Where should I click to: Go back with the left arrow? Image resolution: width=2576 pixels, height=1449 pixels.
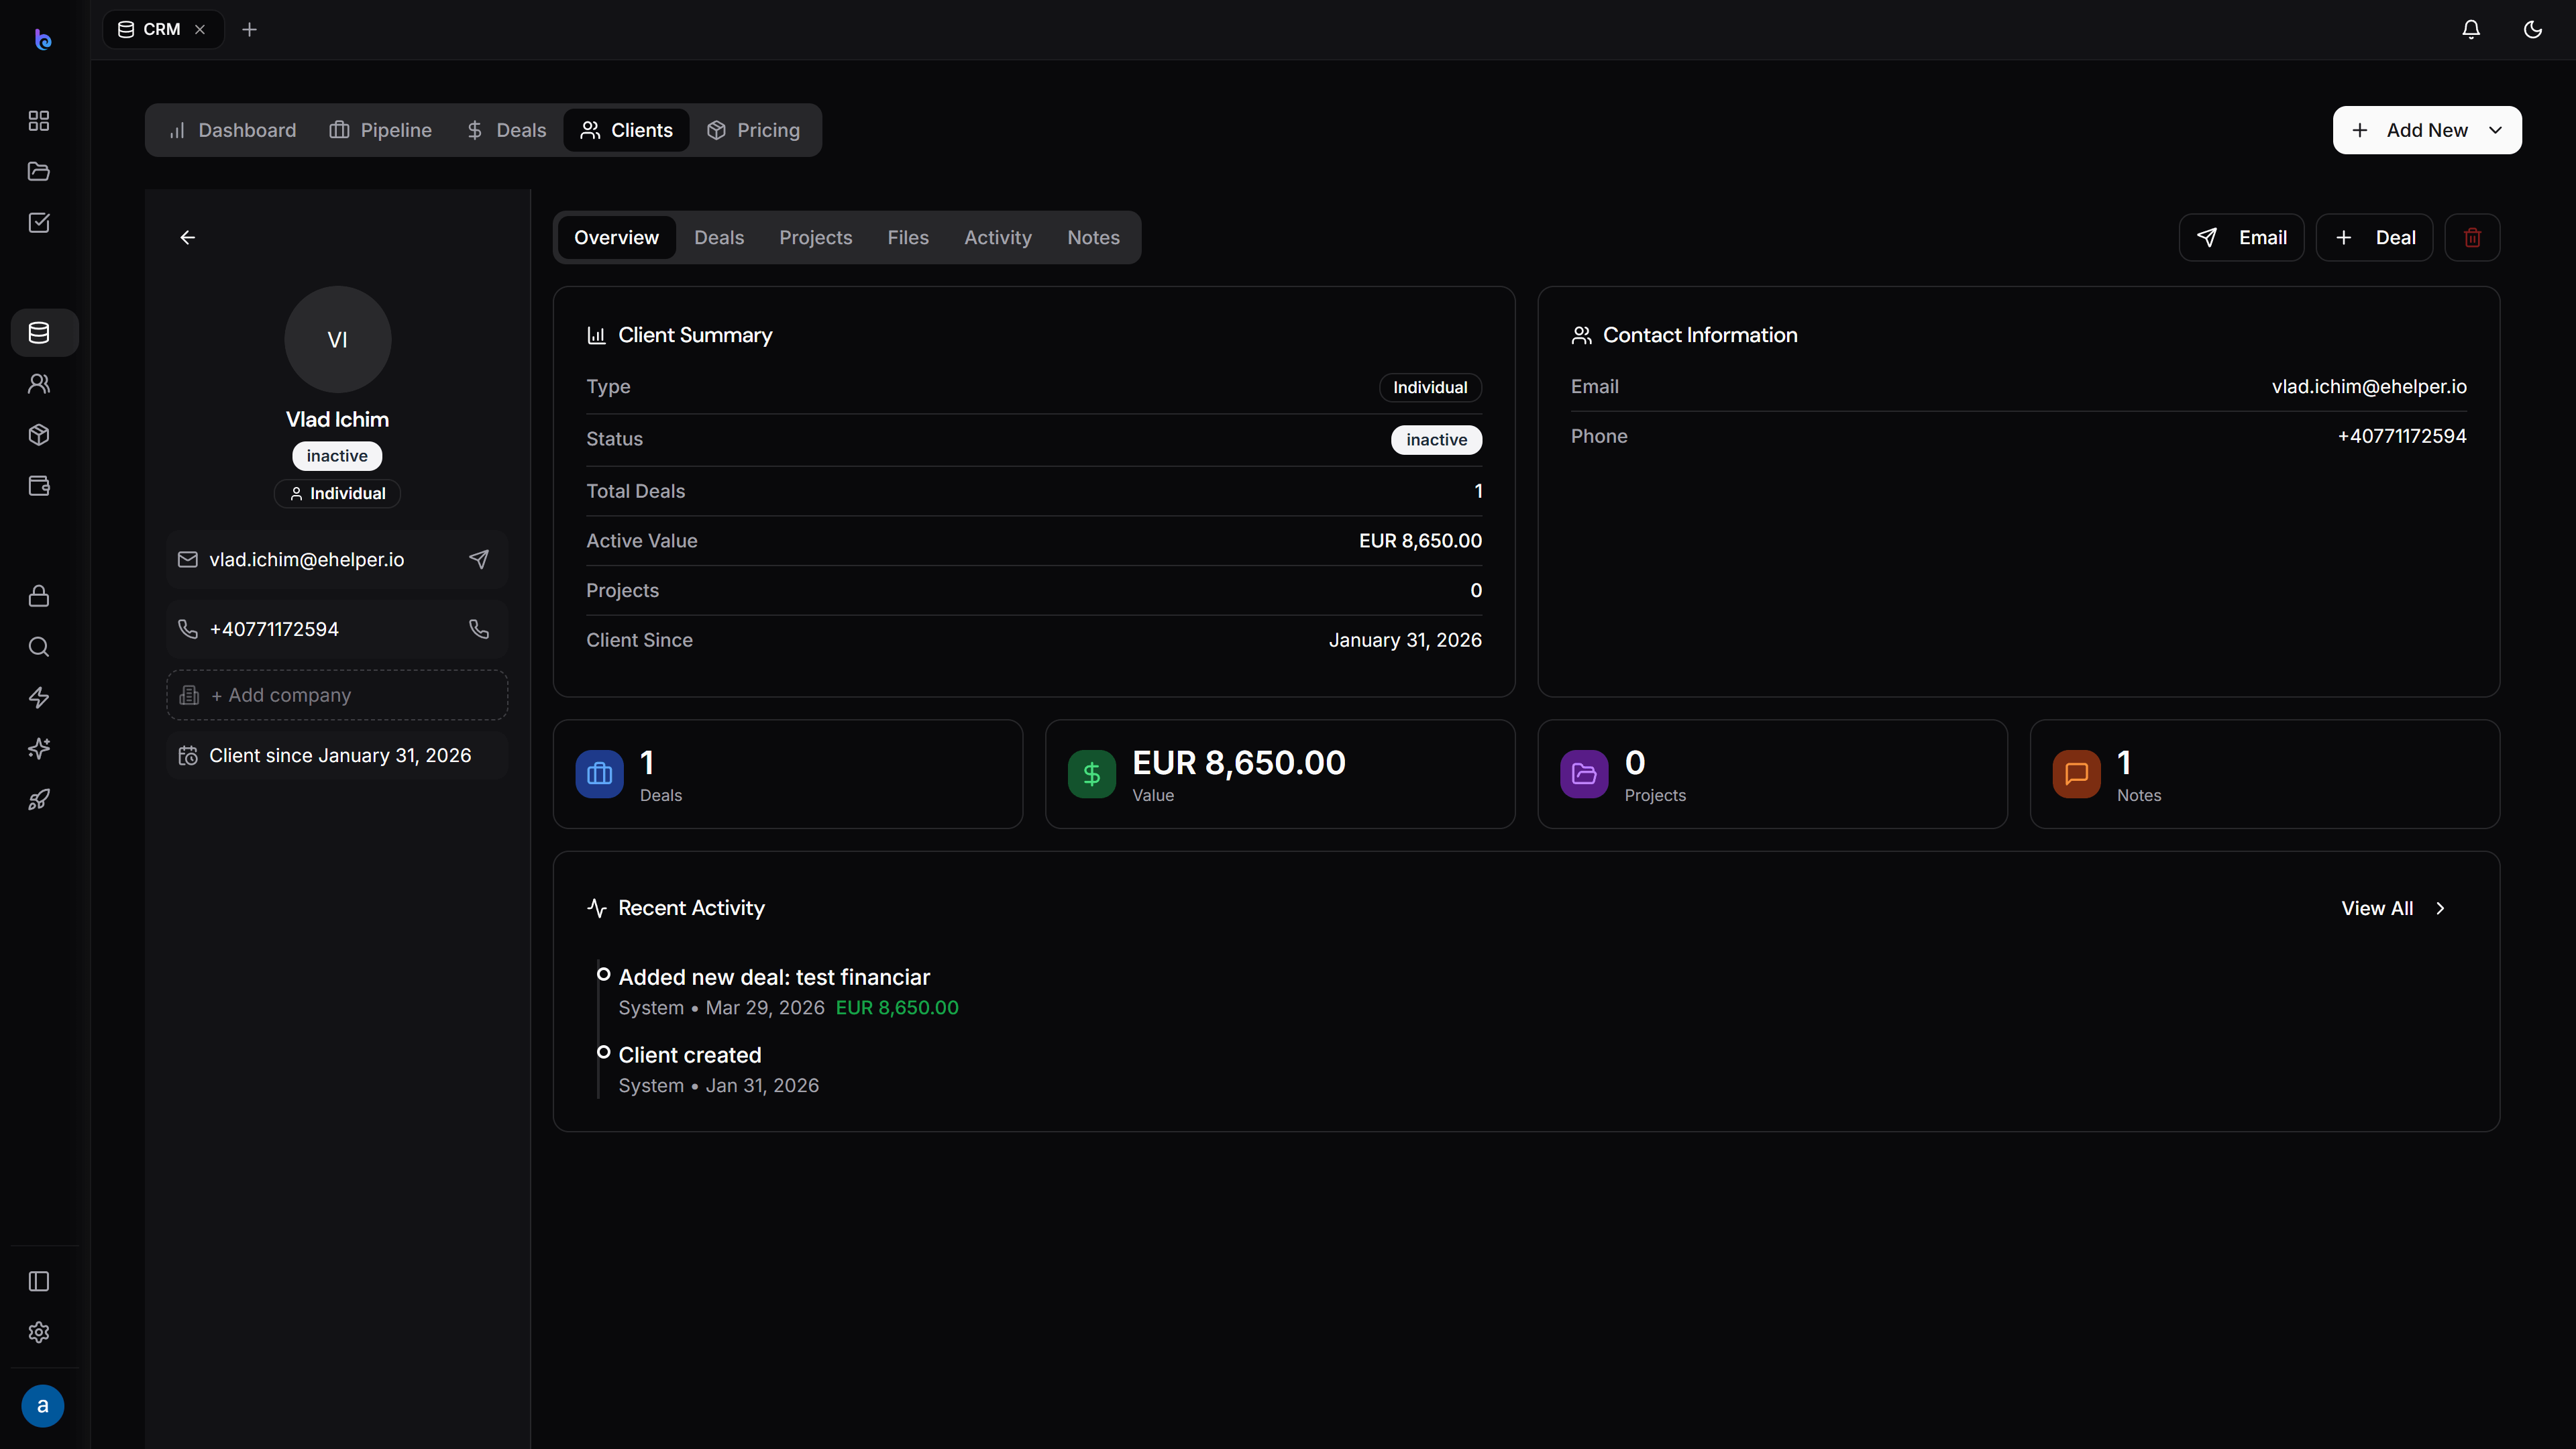click(188, 237)
